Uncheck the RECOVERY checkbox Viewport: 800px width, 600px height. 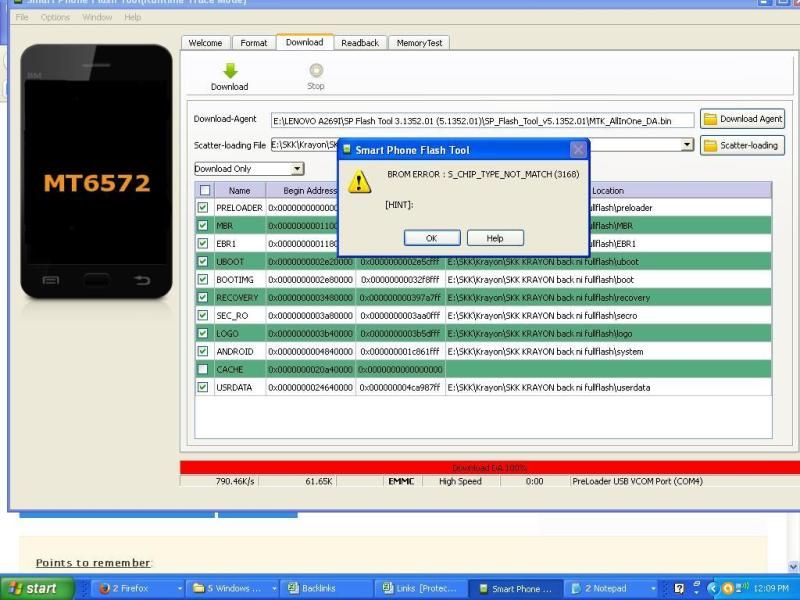click(203, 297)
